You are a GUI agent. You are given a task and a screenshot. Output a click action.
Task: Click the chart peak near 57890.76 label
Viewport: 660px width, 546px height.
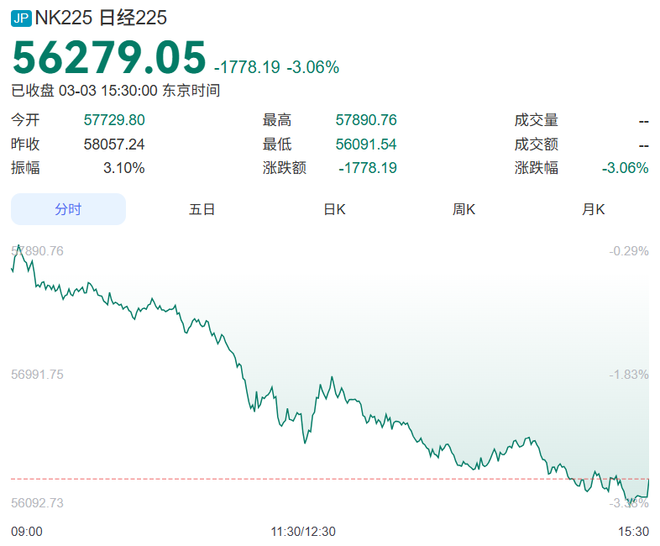click(17, 246)
